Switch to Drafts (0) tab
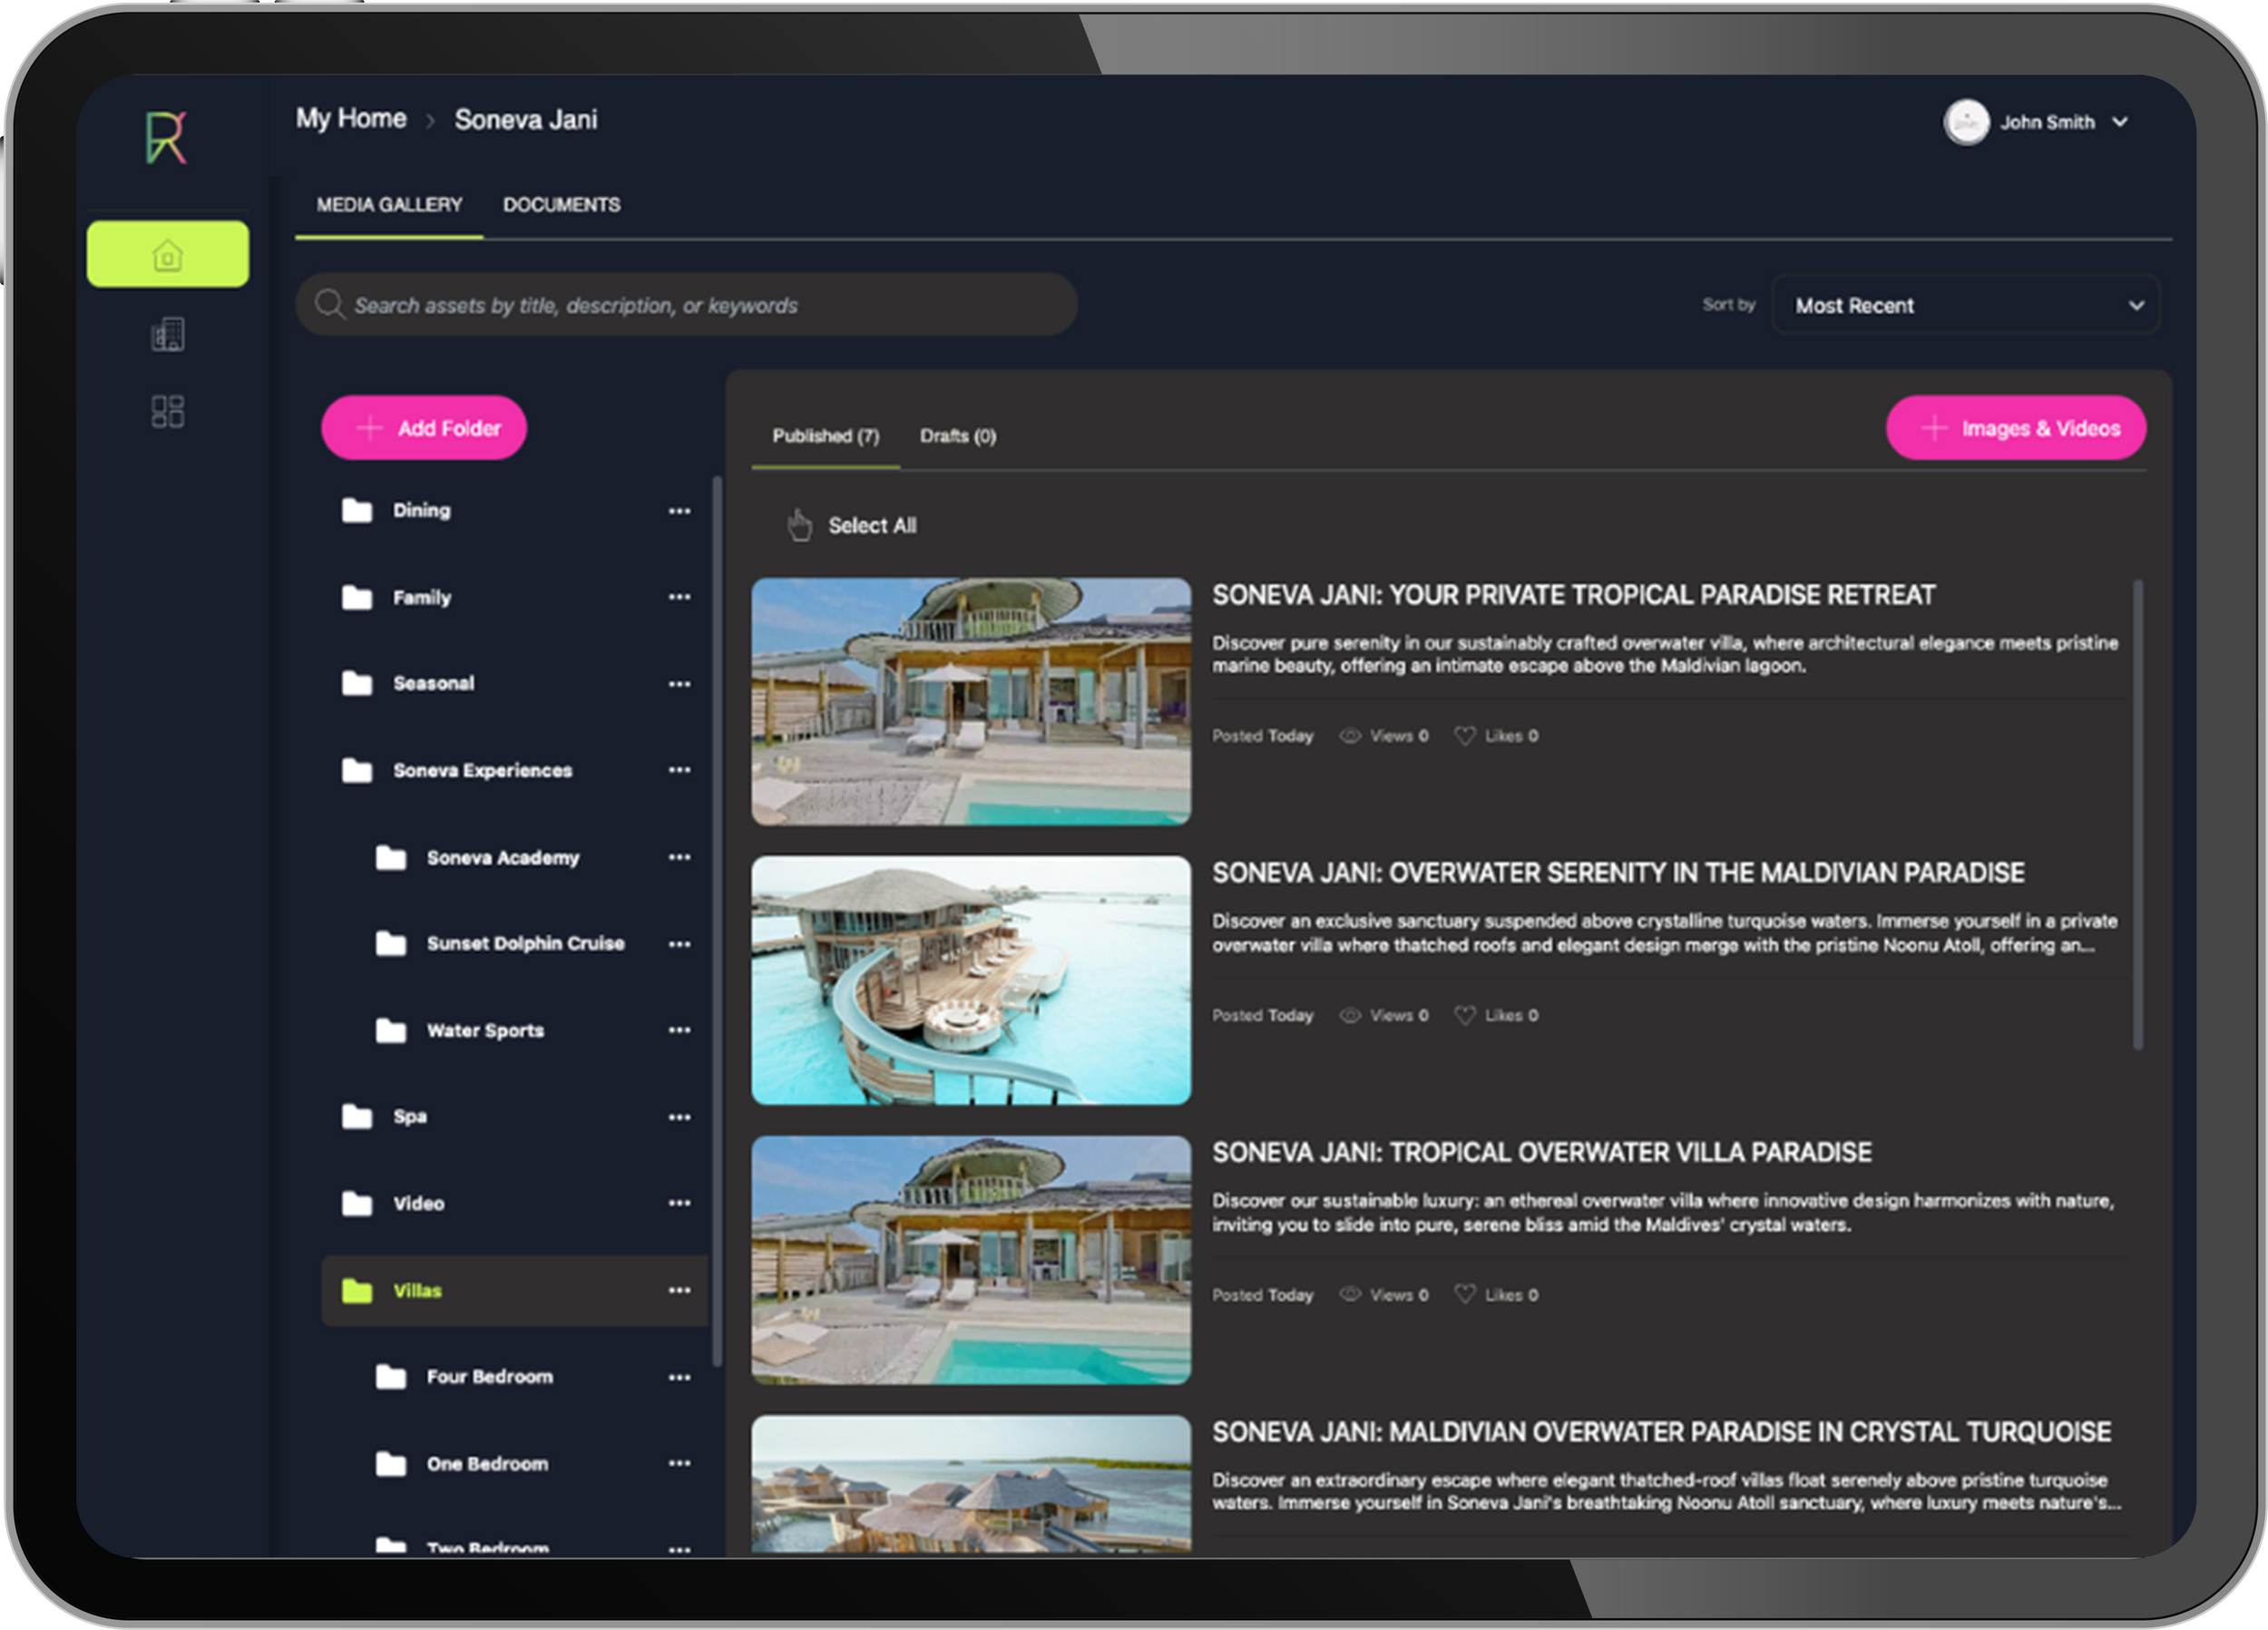This screenshot has height=1630, width=2268. [x=957, y=436]
